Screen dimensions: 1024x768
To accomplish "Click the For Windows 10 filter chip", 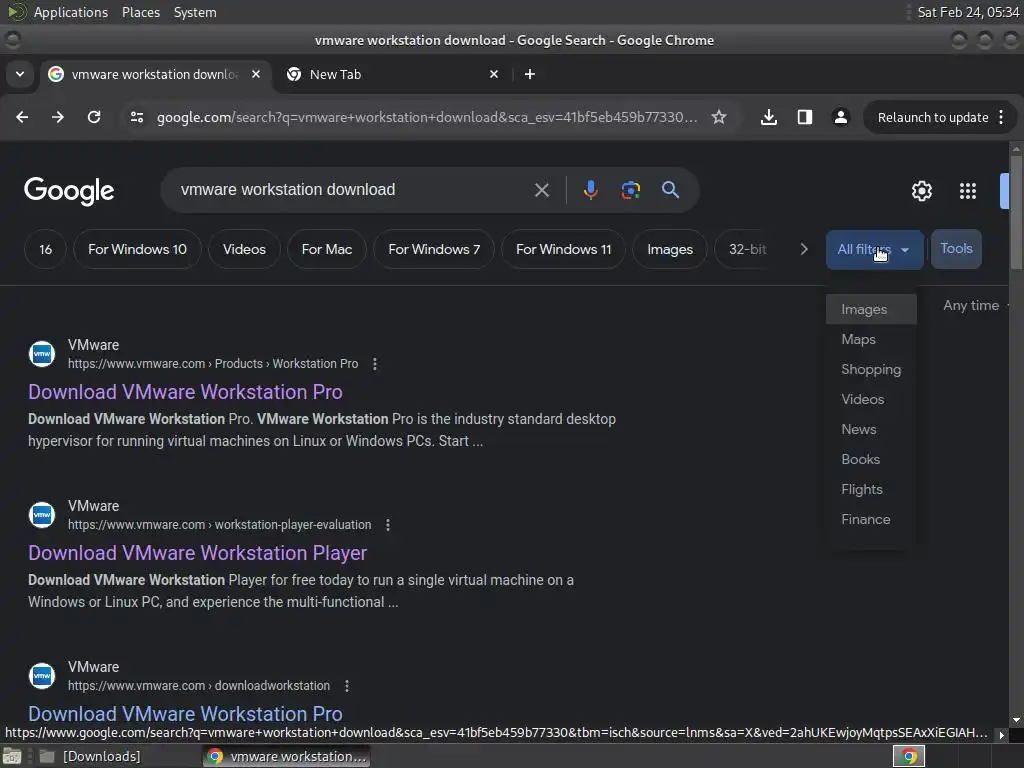I will pyautogui.click(x=137, y=249).
